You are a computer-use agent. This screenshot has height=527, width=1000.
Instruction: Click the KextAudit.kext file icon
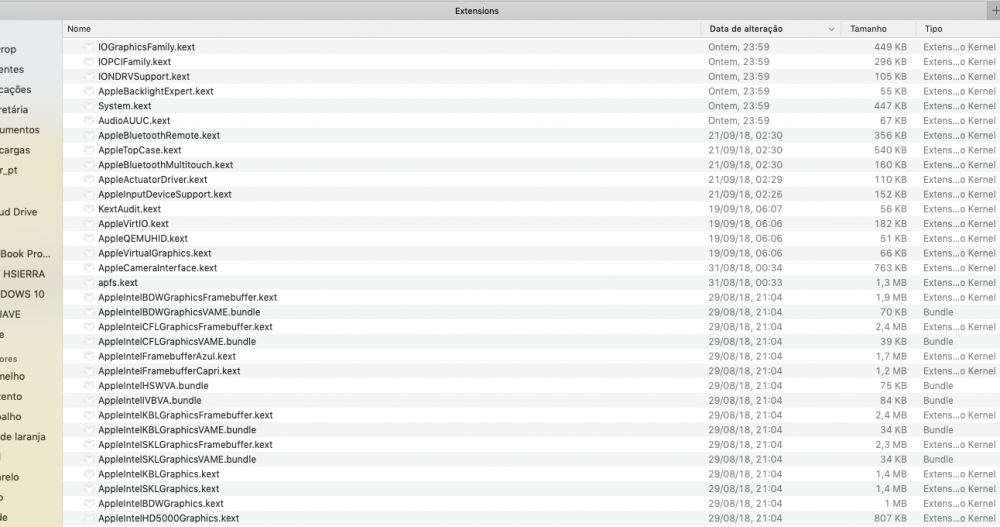click(x=89, y=209)
